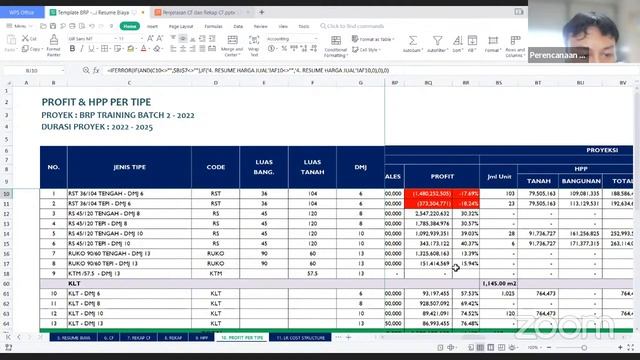The image size is (640, 360).
Task: Open the Home ribbon tab
Action: click(x=130, y=26)
